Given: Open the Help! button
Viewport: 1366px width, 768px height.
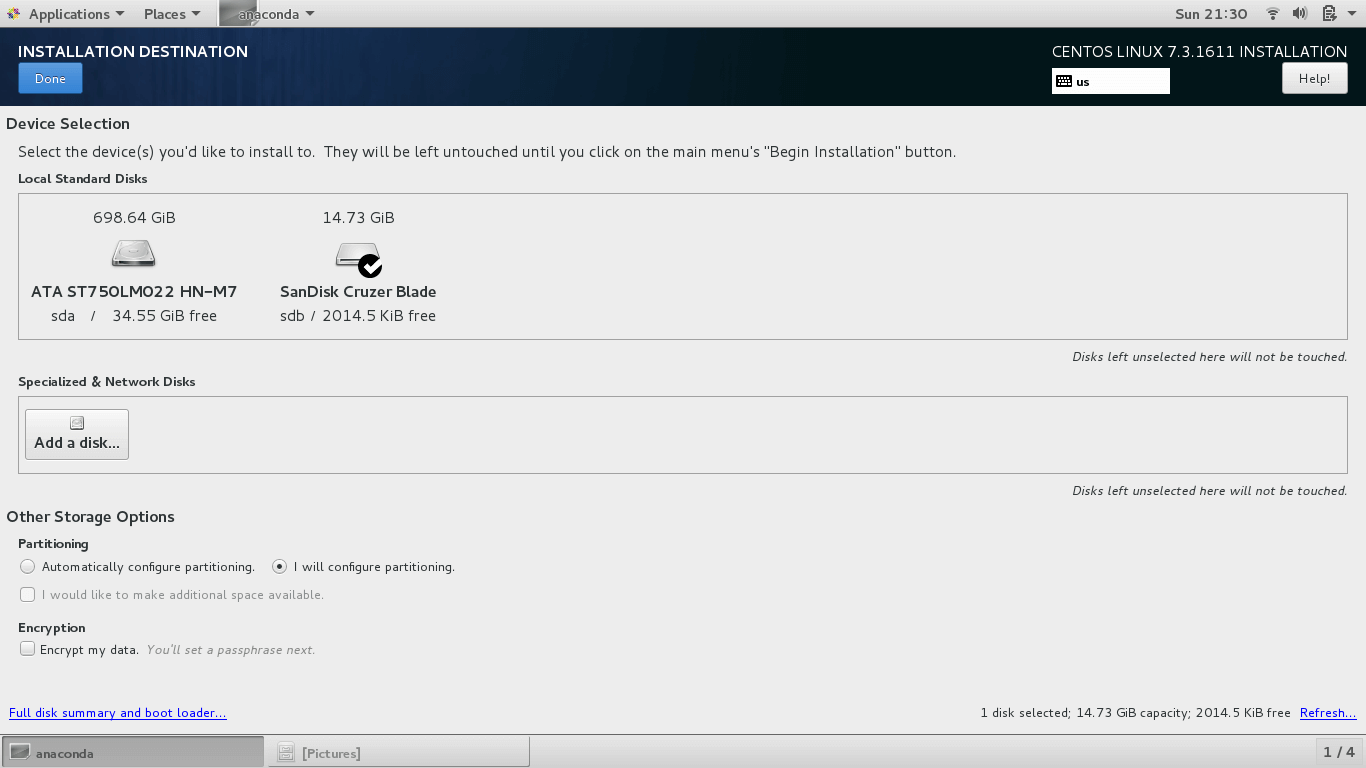Looking at the screenshot, I should pos(1314,79).
